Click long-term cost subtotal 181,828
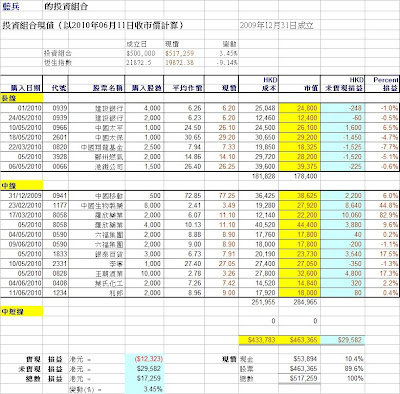The height and width of the screenshot is (394, 400). click(x=259, y=176)
